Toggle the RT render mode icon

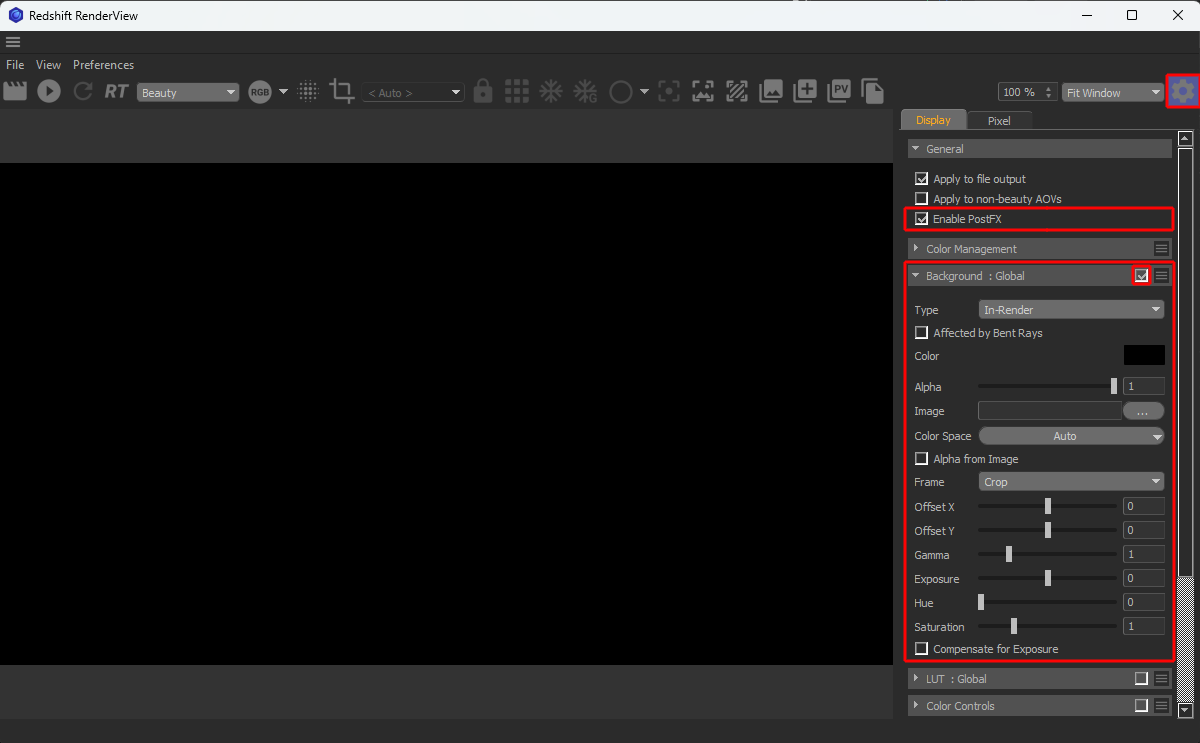pos(116,92)
